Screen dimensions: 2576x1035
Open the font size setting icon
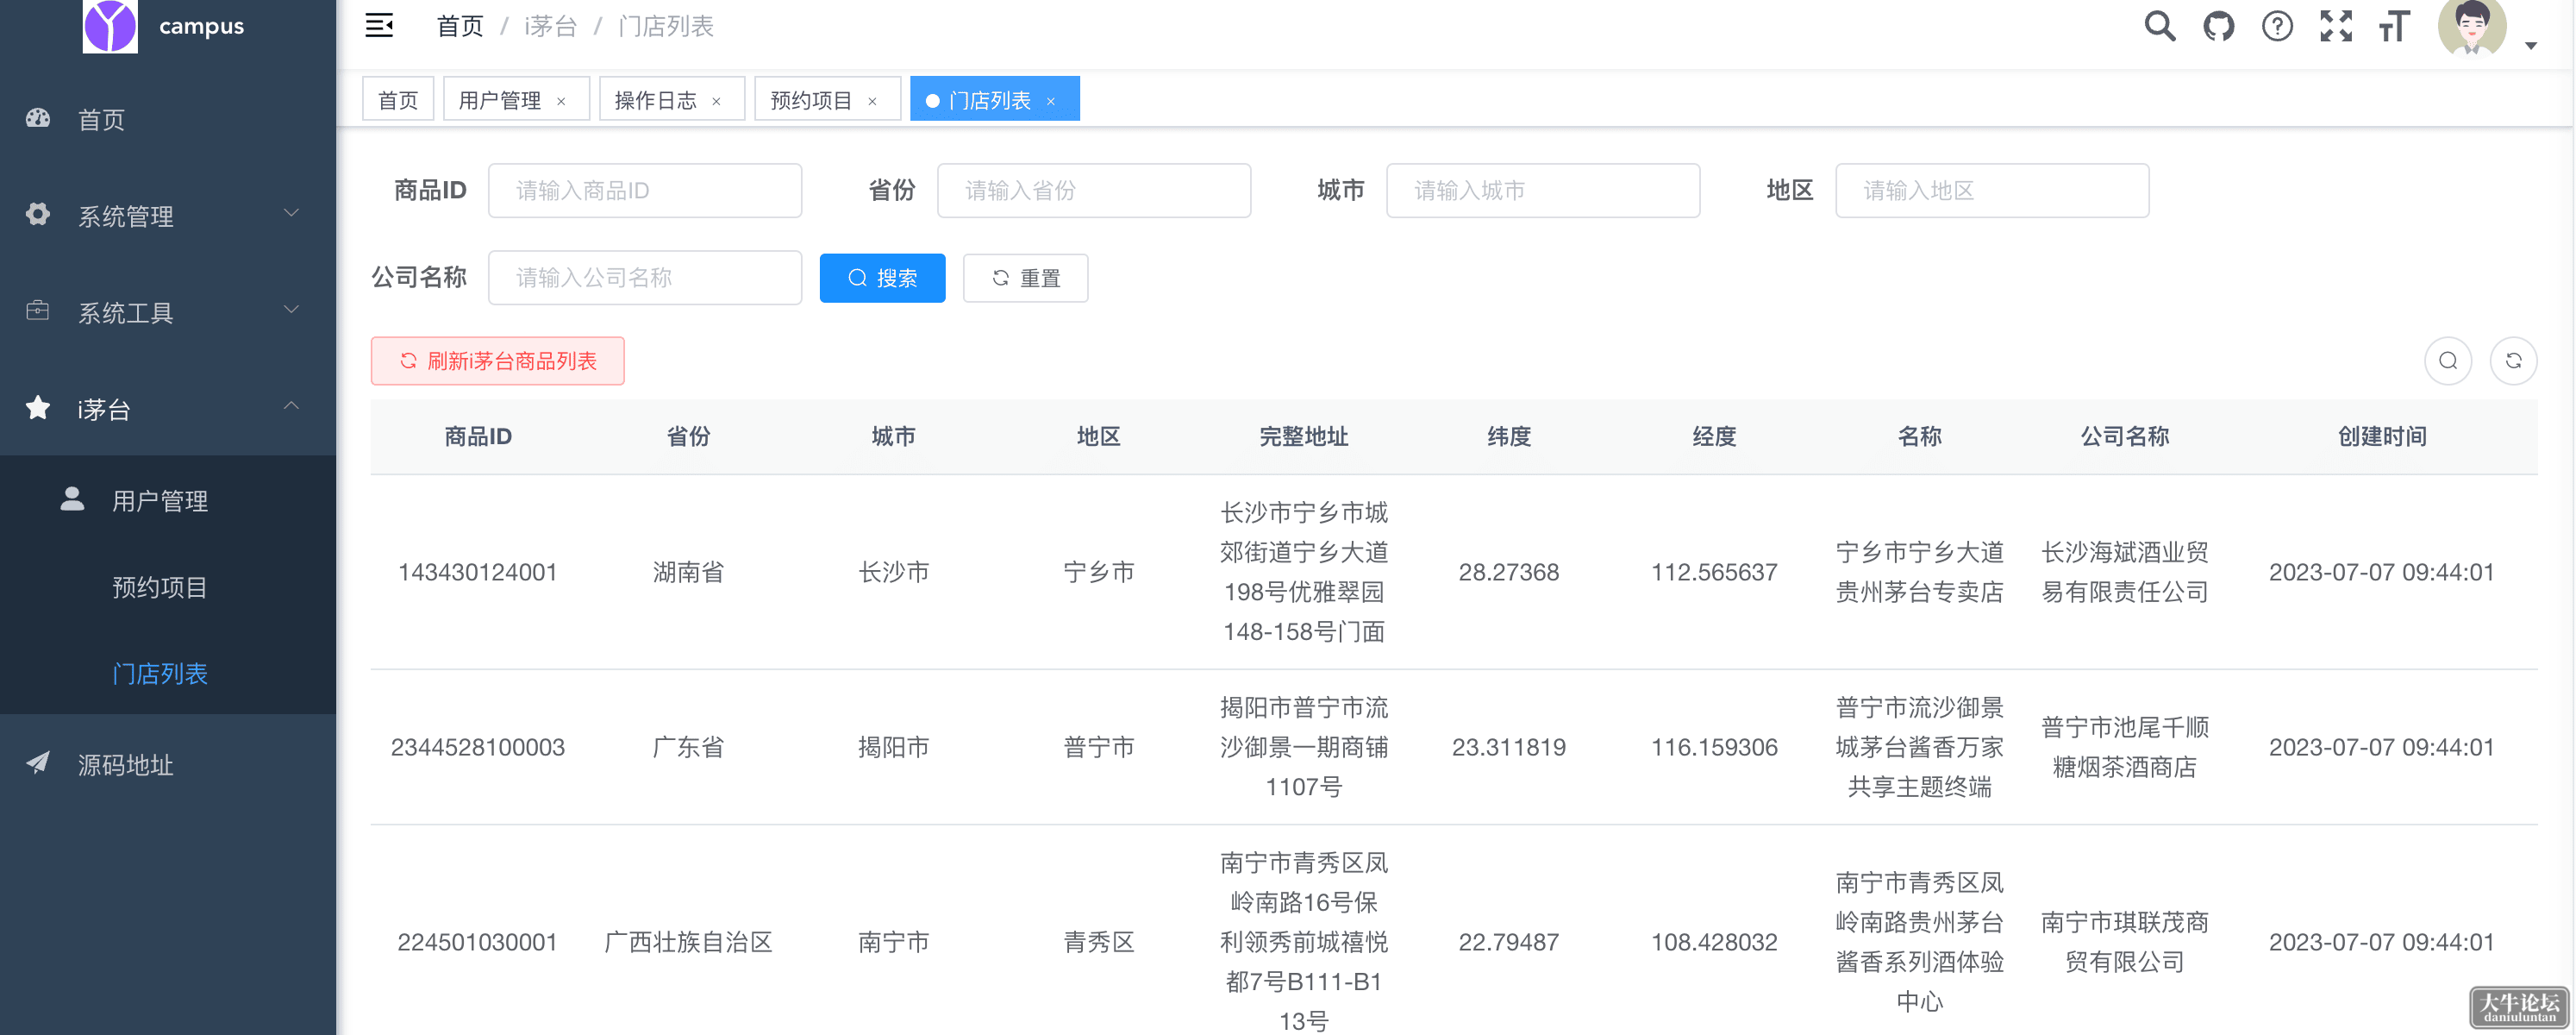[2395, 26]
